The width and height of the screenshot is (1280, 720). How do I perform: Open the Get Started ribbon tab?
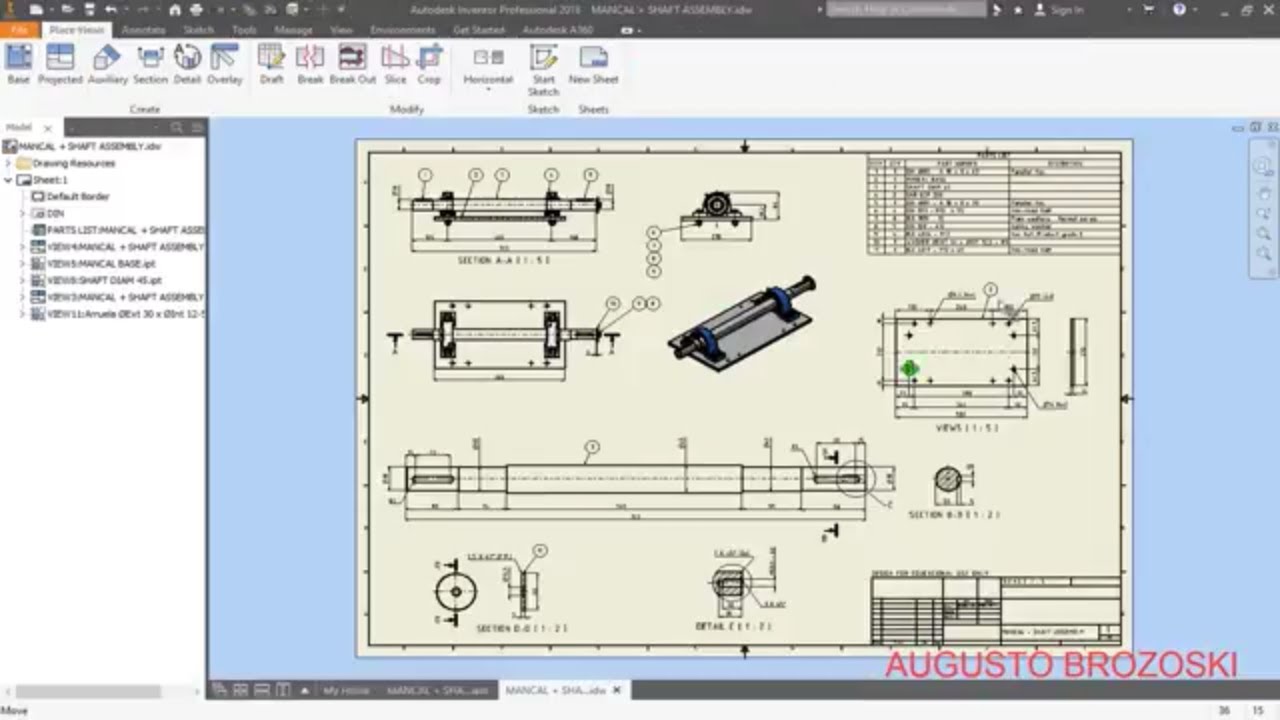tap(480, 30)
